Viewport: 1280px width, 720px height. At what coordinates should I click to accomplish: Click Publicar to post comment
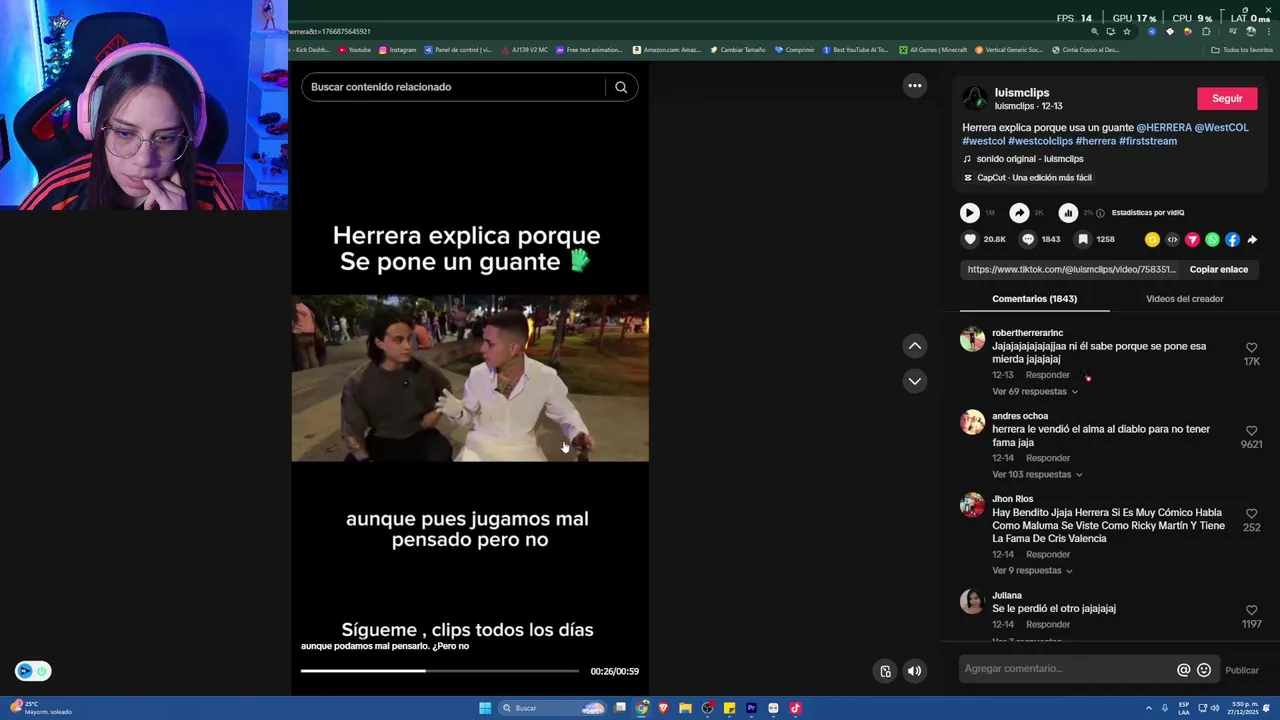(x=1241, y=670)
